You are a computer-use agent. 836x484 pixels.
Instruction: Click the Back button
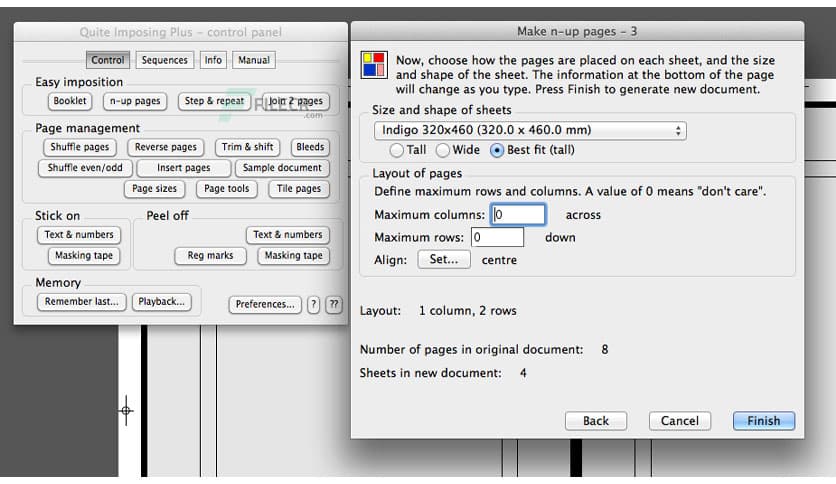click(595, 421)
